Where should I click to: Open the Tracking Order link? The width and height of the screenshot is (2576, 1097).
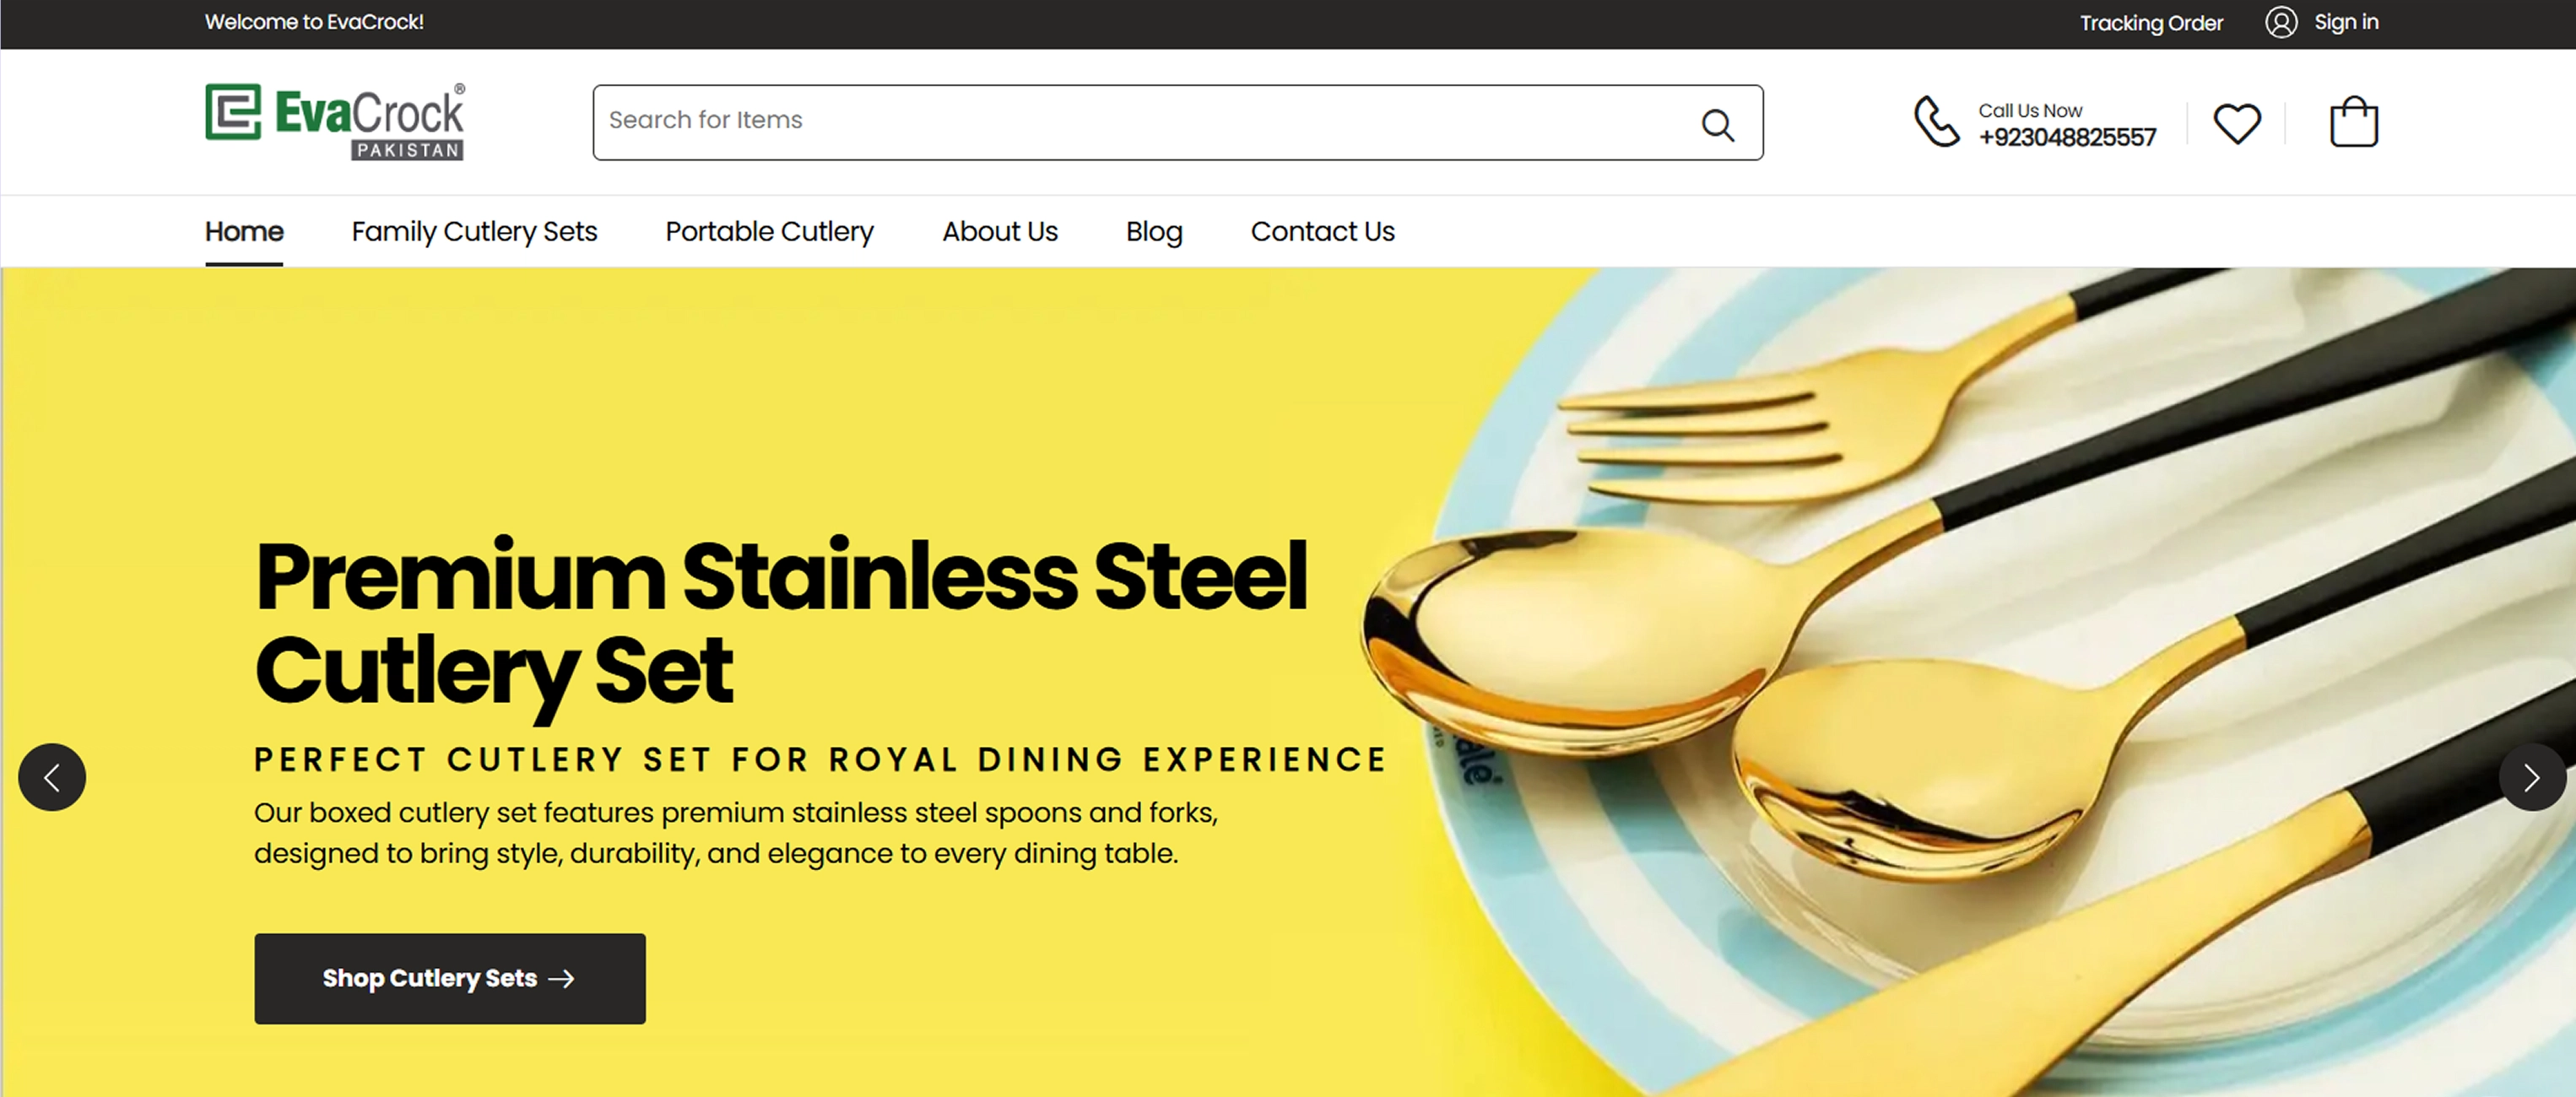pos(2152,22)
